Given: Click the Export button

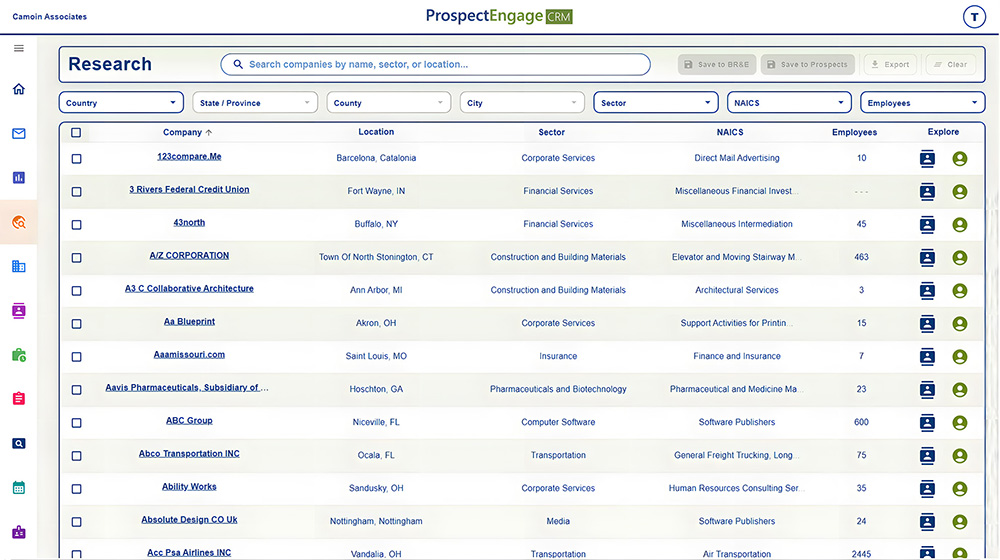Looking at the screenshot, I should [890, 64].
